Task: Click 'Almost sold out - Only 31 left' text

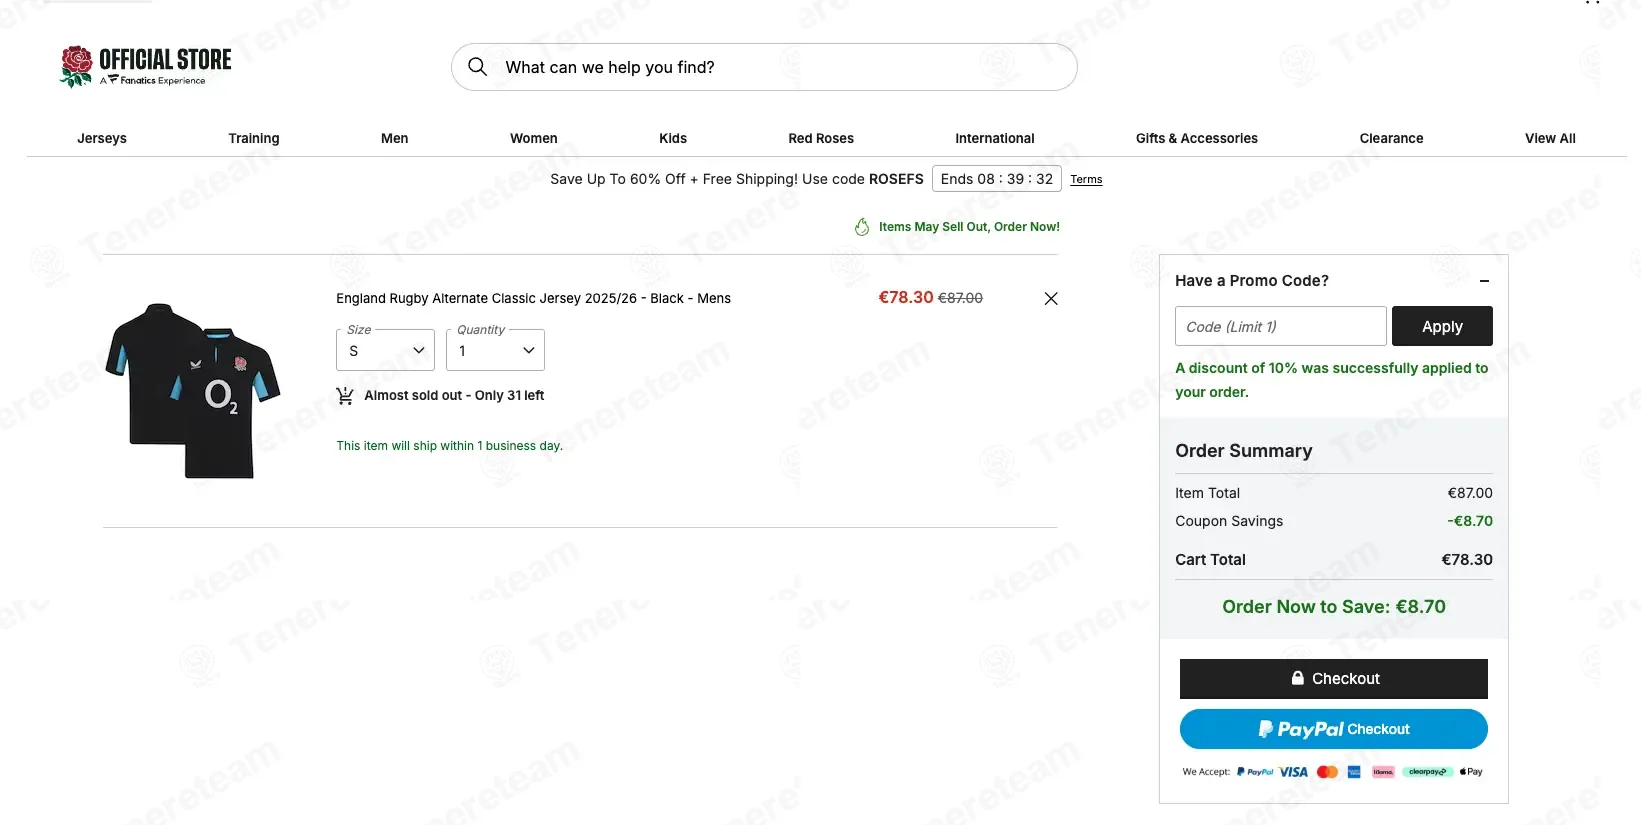Action: (454, 396)
